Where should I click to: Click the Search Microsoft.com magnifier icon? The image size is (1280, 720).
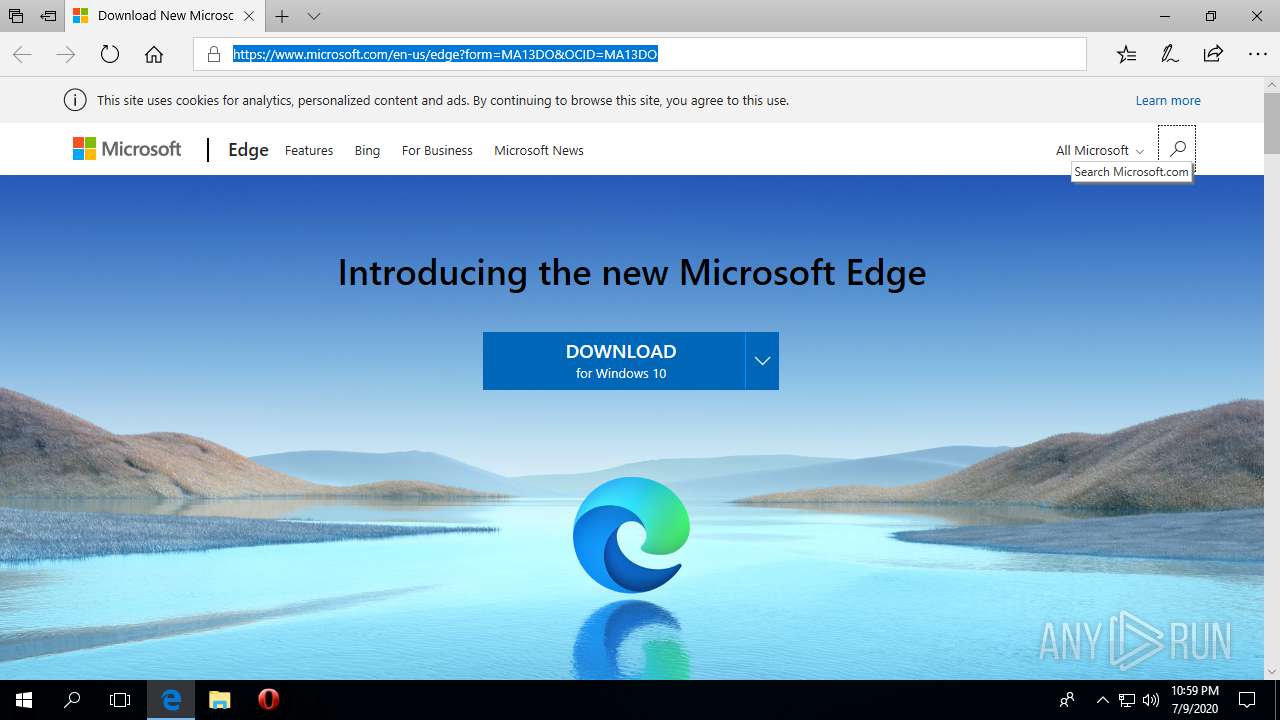click(1177, 148)
